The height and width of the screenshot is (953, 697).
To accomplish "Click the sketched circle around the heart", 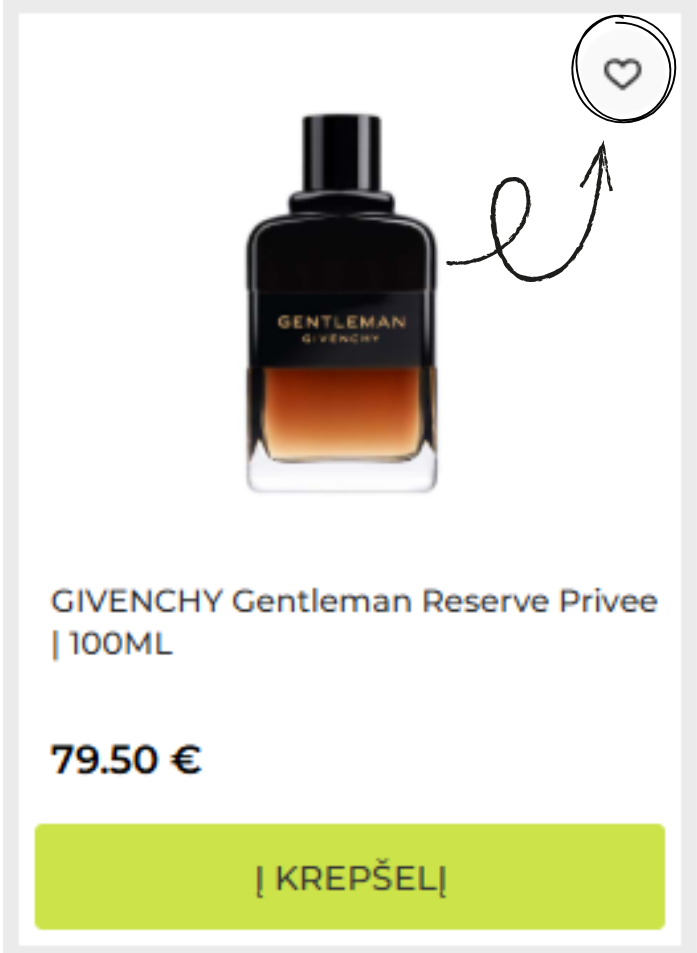I will [x=623, y=69].
